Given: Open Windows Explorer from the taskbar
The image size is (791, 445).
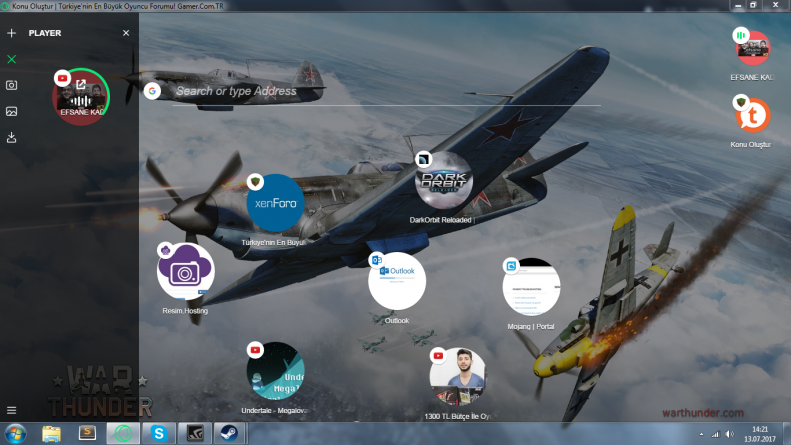Looking at the screenshot, I should tap(51, 433).
